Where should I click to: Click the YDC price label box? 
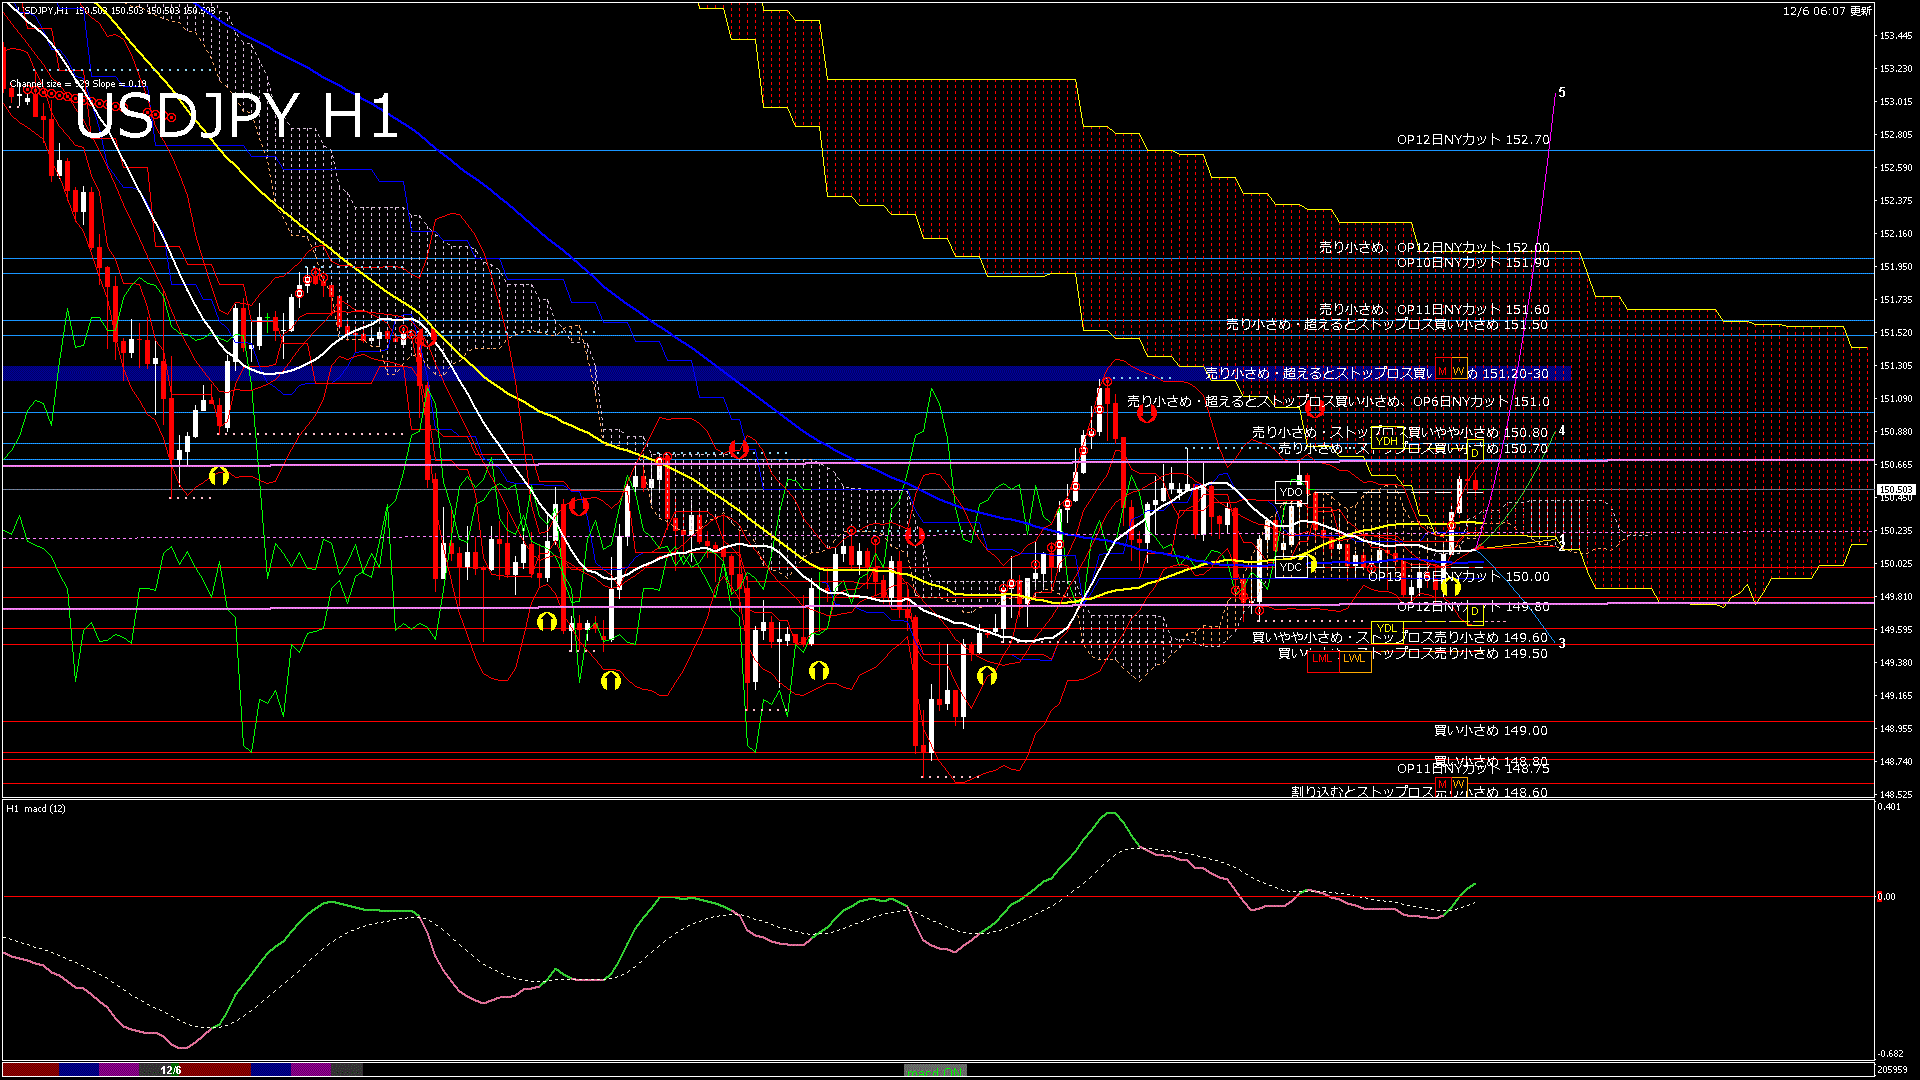[x=1291, y=567]
